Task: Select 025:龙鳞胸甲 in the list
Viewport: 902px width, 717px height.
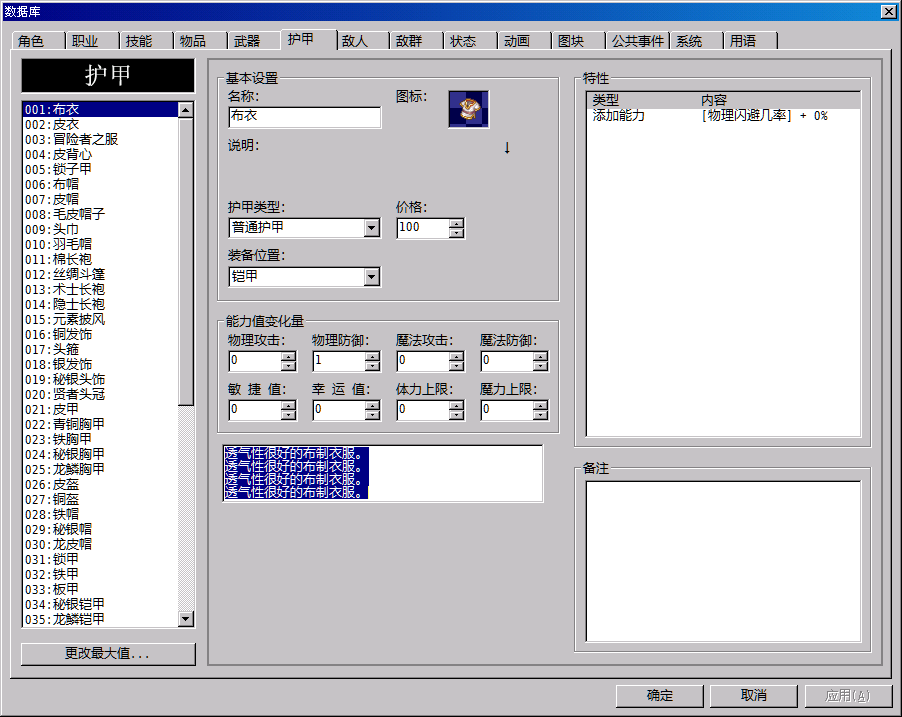Action: [101, 469]
